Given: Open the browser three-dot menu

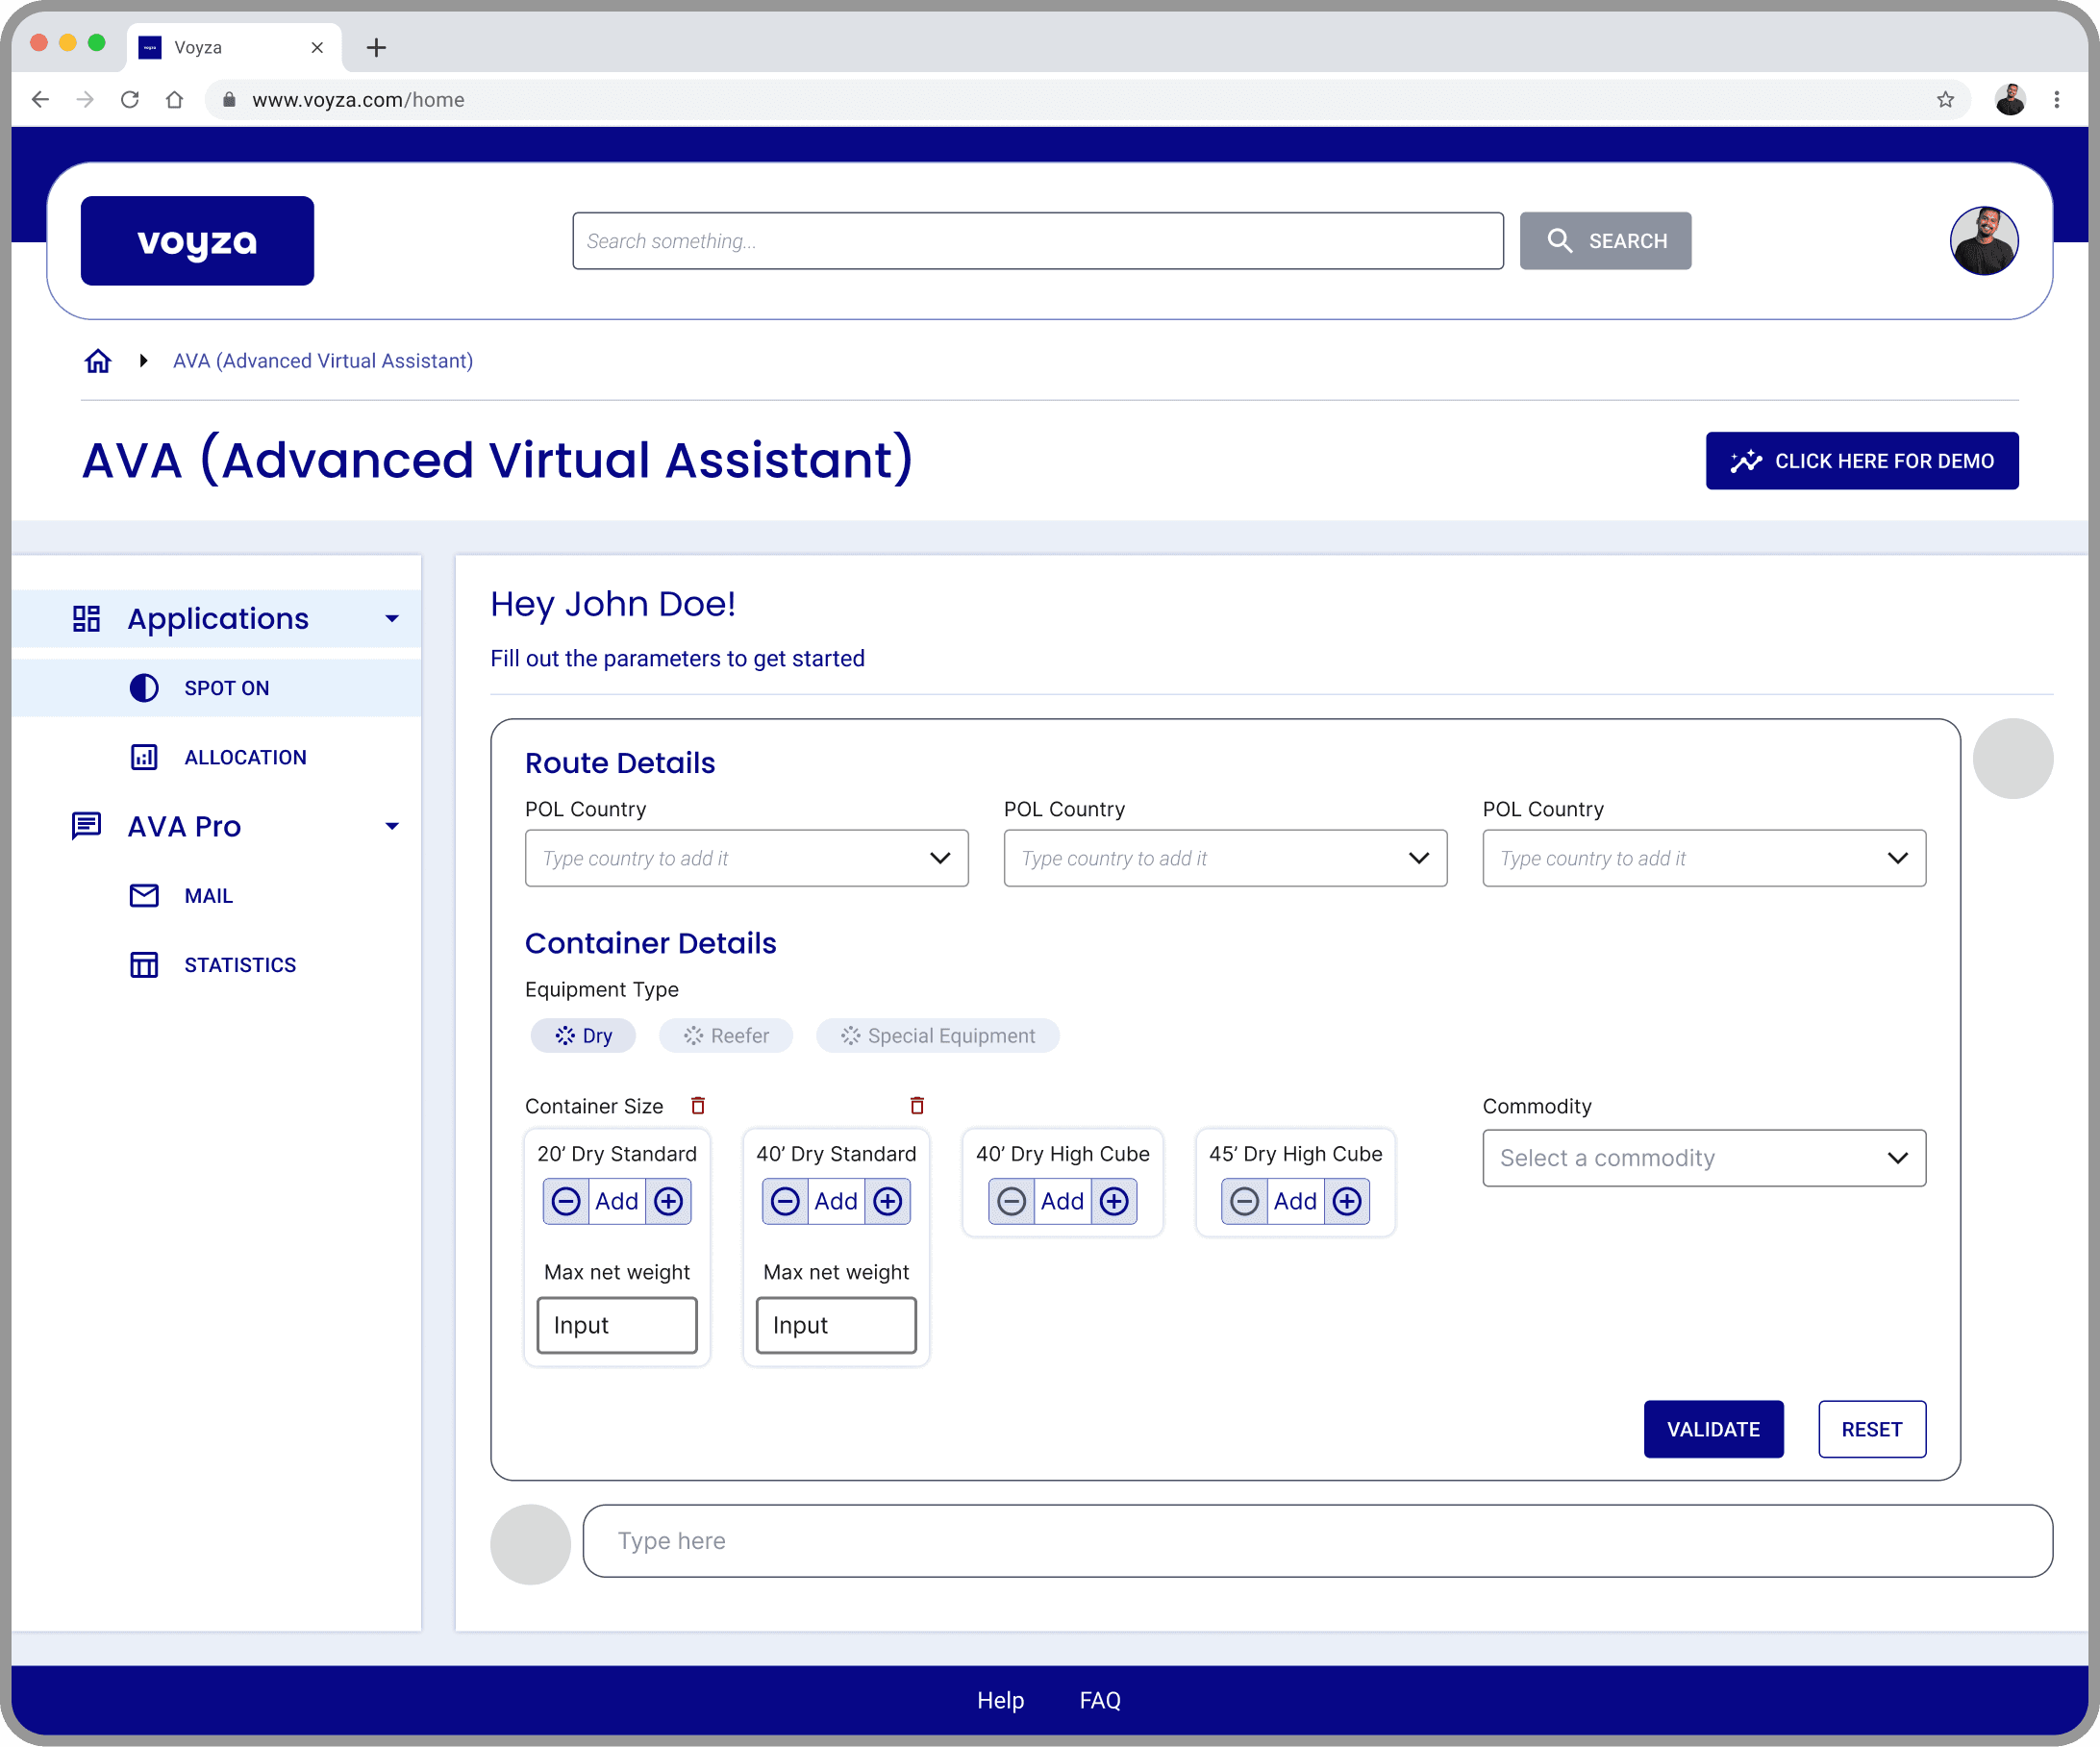Looking at the screenshot, I should [x=2057, y=100].
